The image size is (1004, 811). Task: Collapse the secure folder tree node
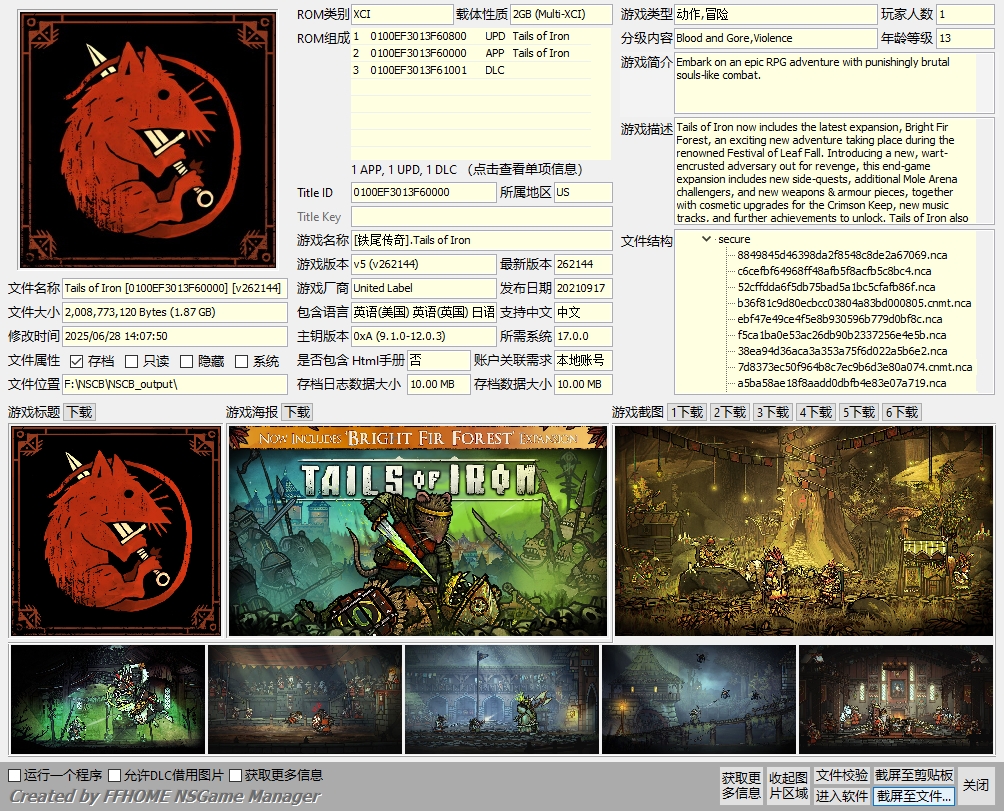tap(706, 239)
